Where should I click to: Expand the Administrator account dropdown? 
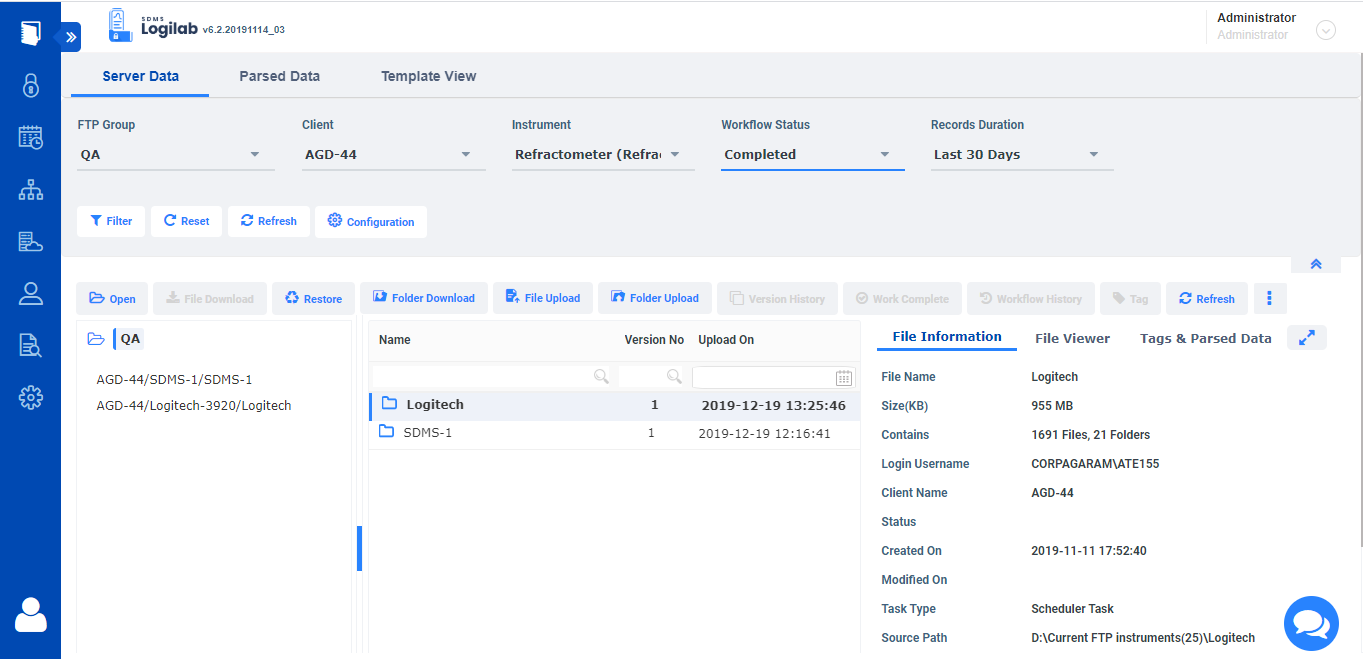point(1326,30)
